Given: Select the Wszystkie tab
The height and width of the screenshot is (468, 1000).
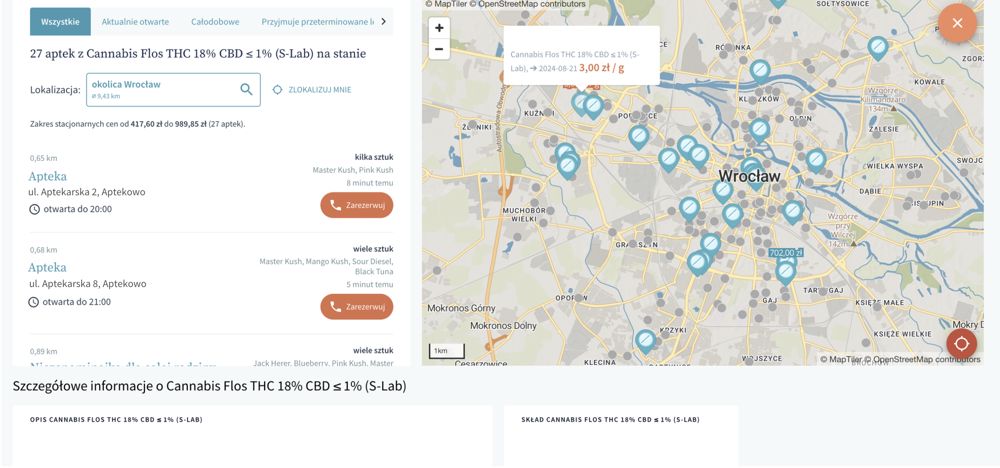Looking at the screenshot, I should coord(61,22).
